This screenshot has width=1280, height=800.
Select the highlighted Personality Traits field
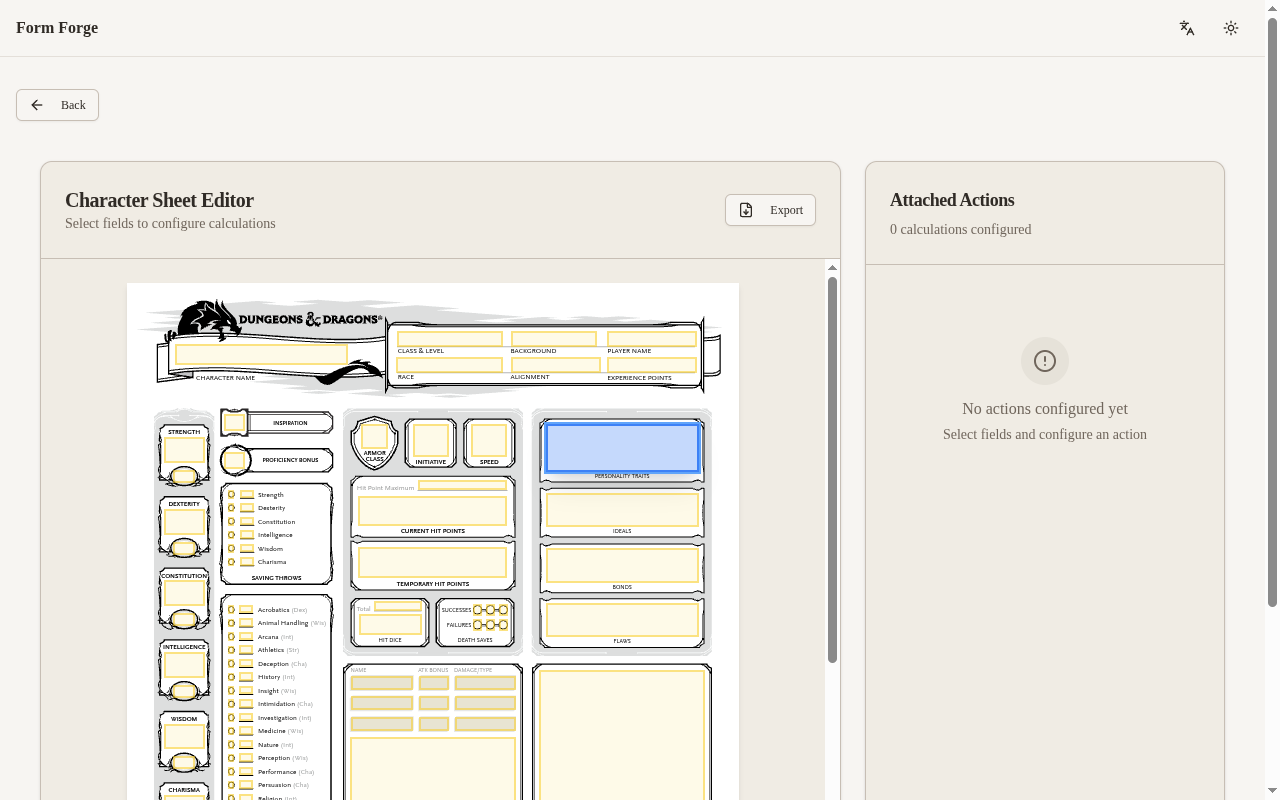[x=622, y=447]
